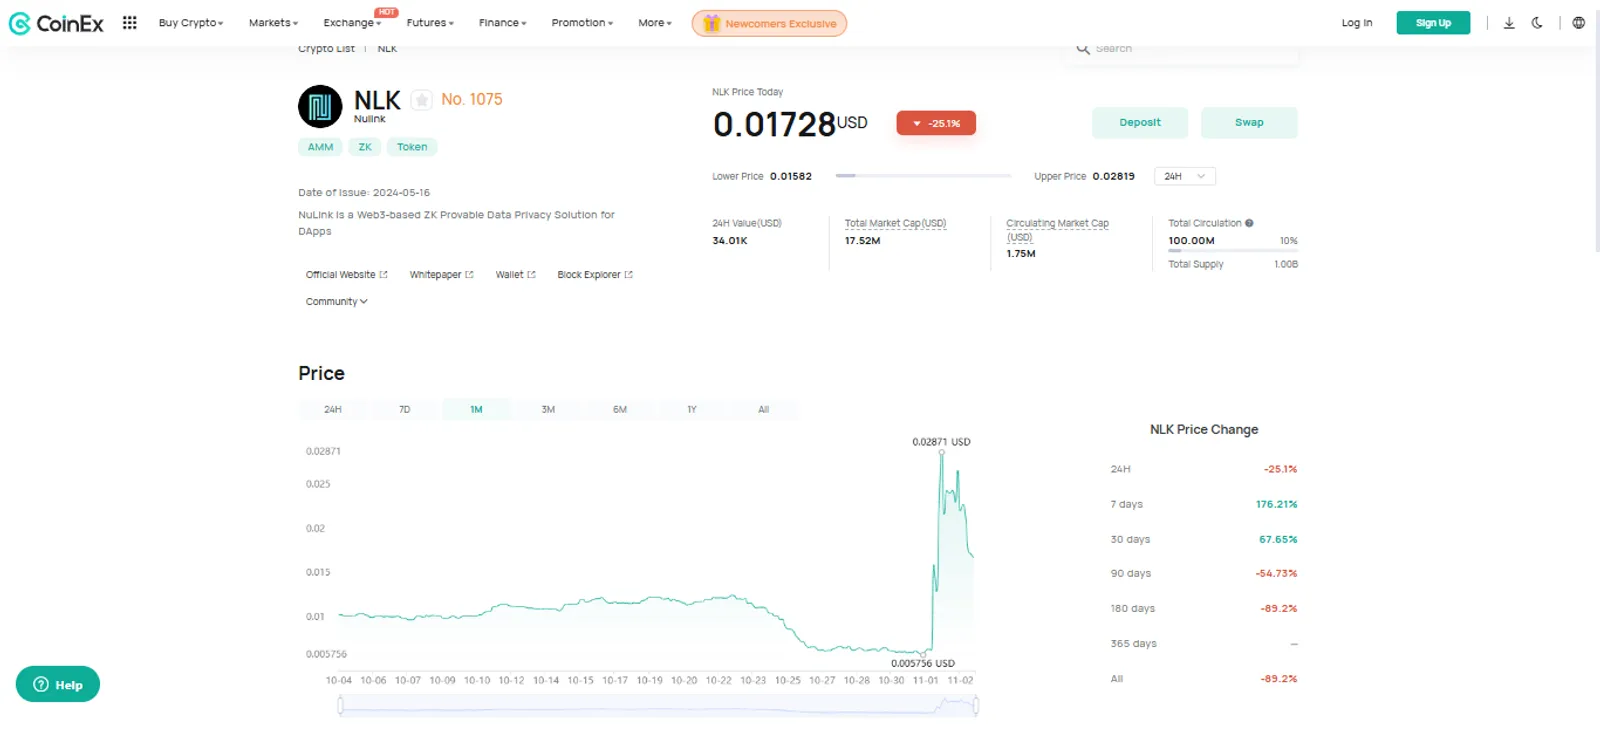The image size is (1600, 748).
Task: Click the download app icon
Action: 1509,23
